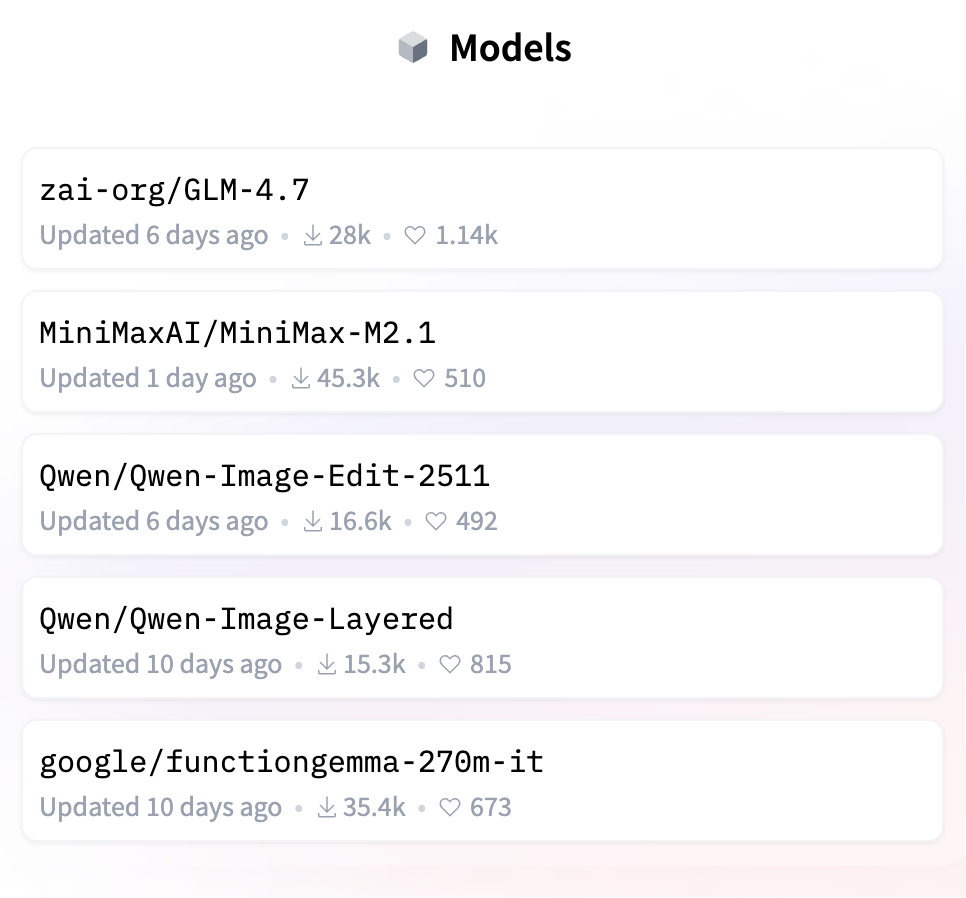Click the heart icon beside 492
Viewport: 966px width, 898px height.
[437, 522]
